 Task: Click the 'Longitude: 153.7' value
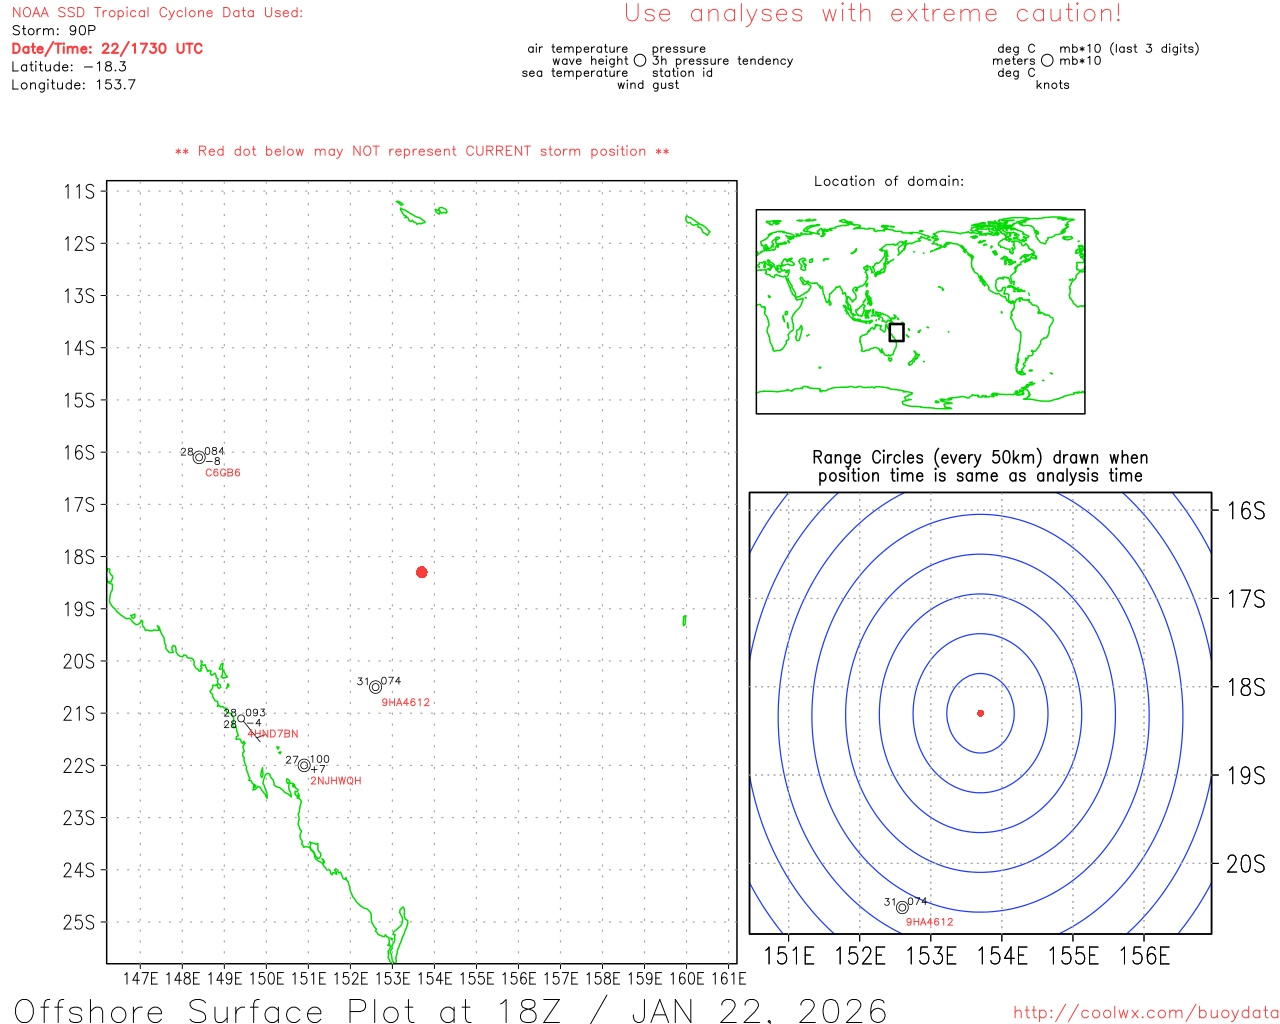[x=74, y=85]
